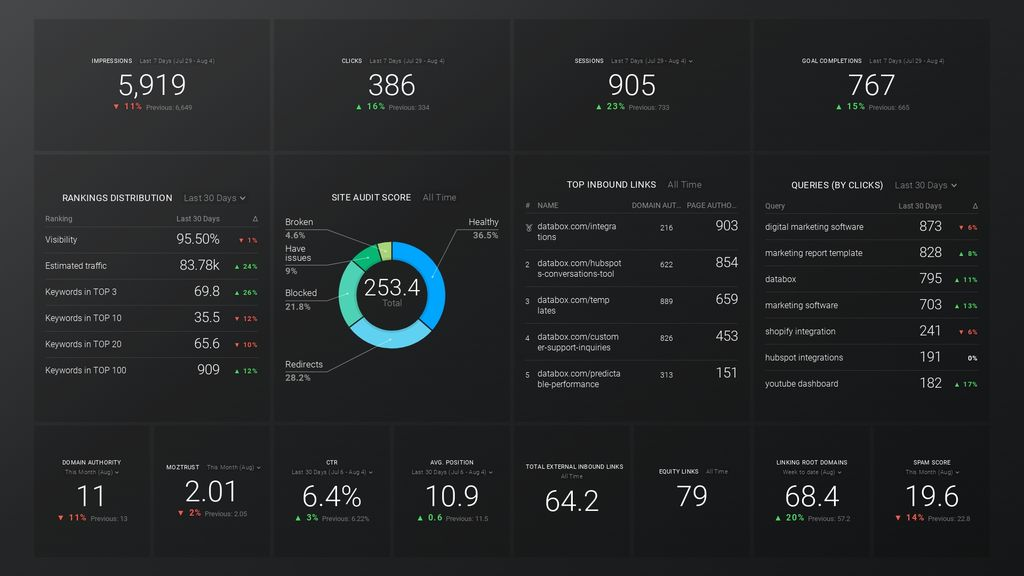Click the medal icon beside databox.com/integrations
The image size is (1024, 576).
click(x=528, y=228)
